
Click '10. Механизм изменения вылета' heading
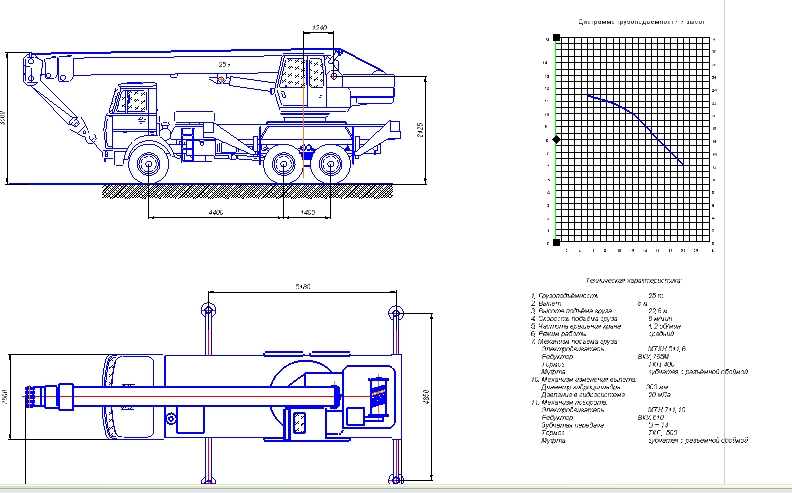[x=584, y=379]
